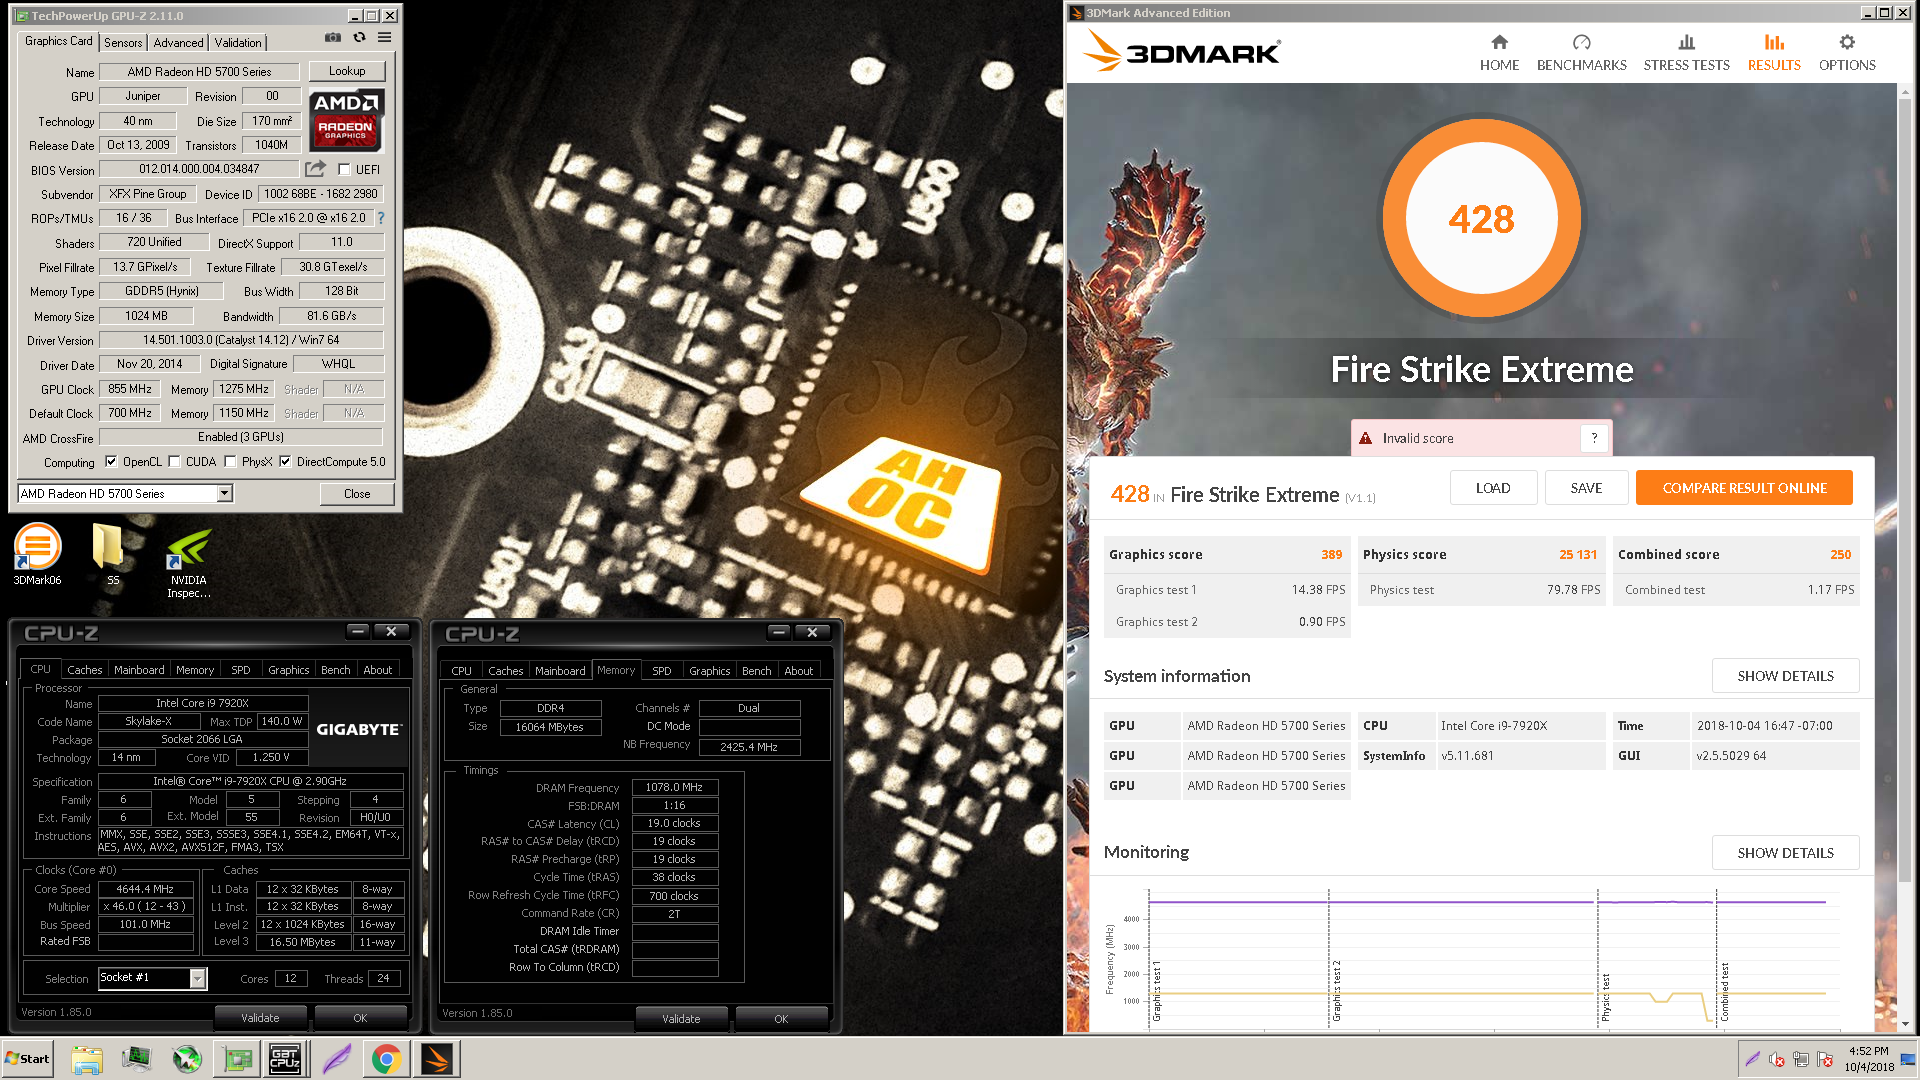Image resolution: width=1920 pixels, height=1080 pixels.
Task: Click the SAVE button in 3DMark
Action: tap(1586, 488)
